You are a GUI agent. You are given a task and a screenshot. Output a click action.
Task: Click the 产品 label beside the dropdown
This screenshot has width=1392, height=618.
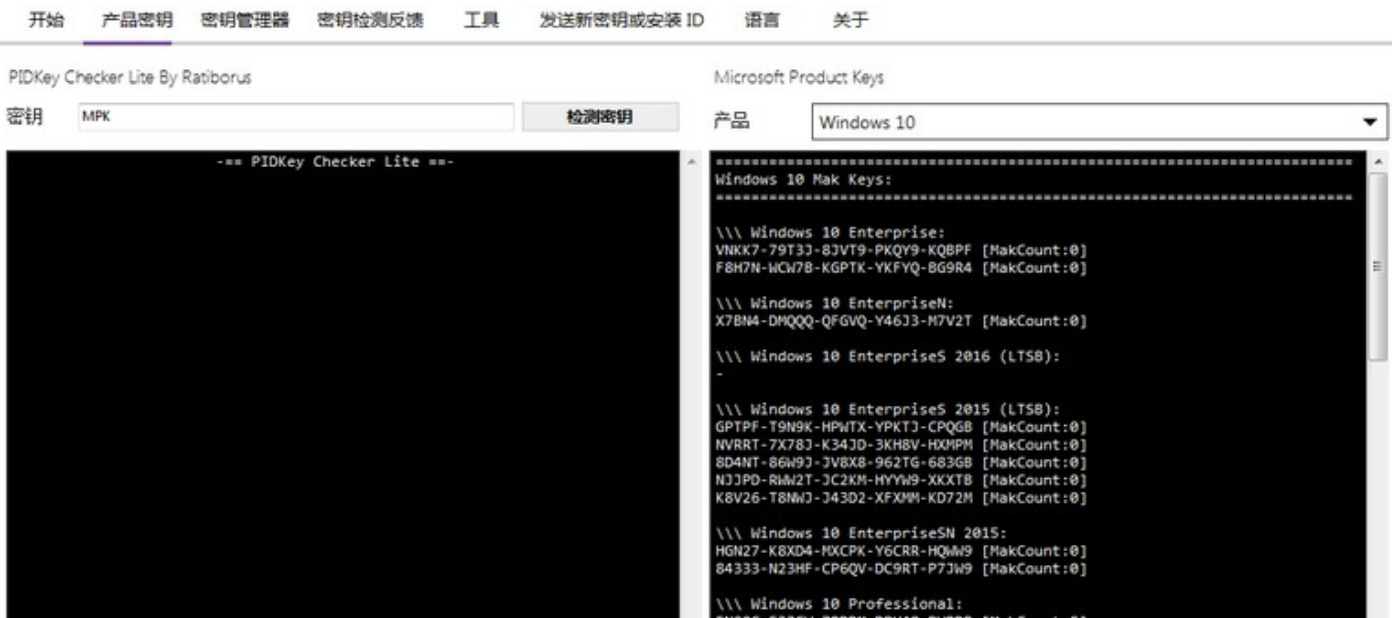[731, 121]
